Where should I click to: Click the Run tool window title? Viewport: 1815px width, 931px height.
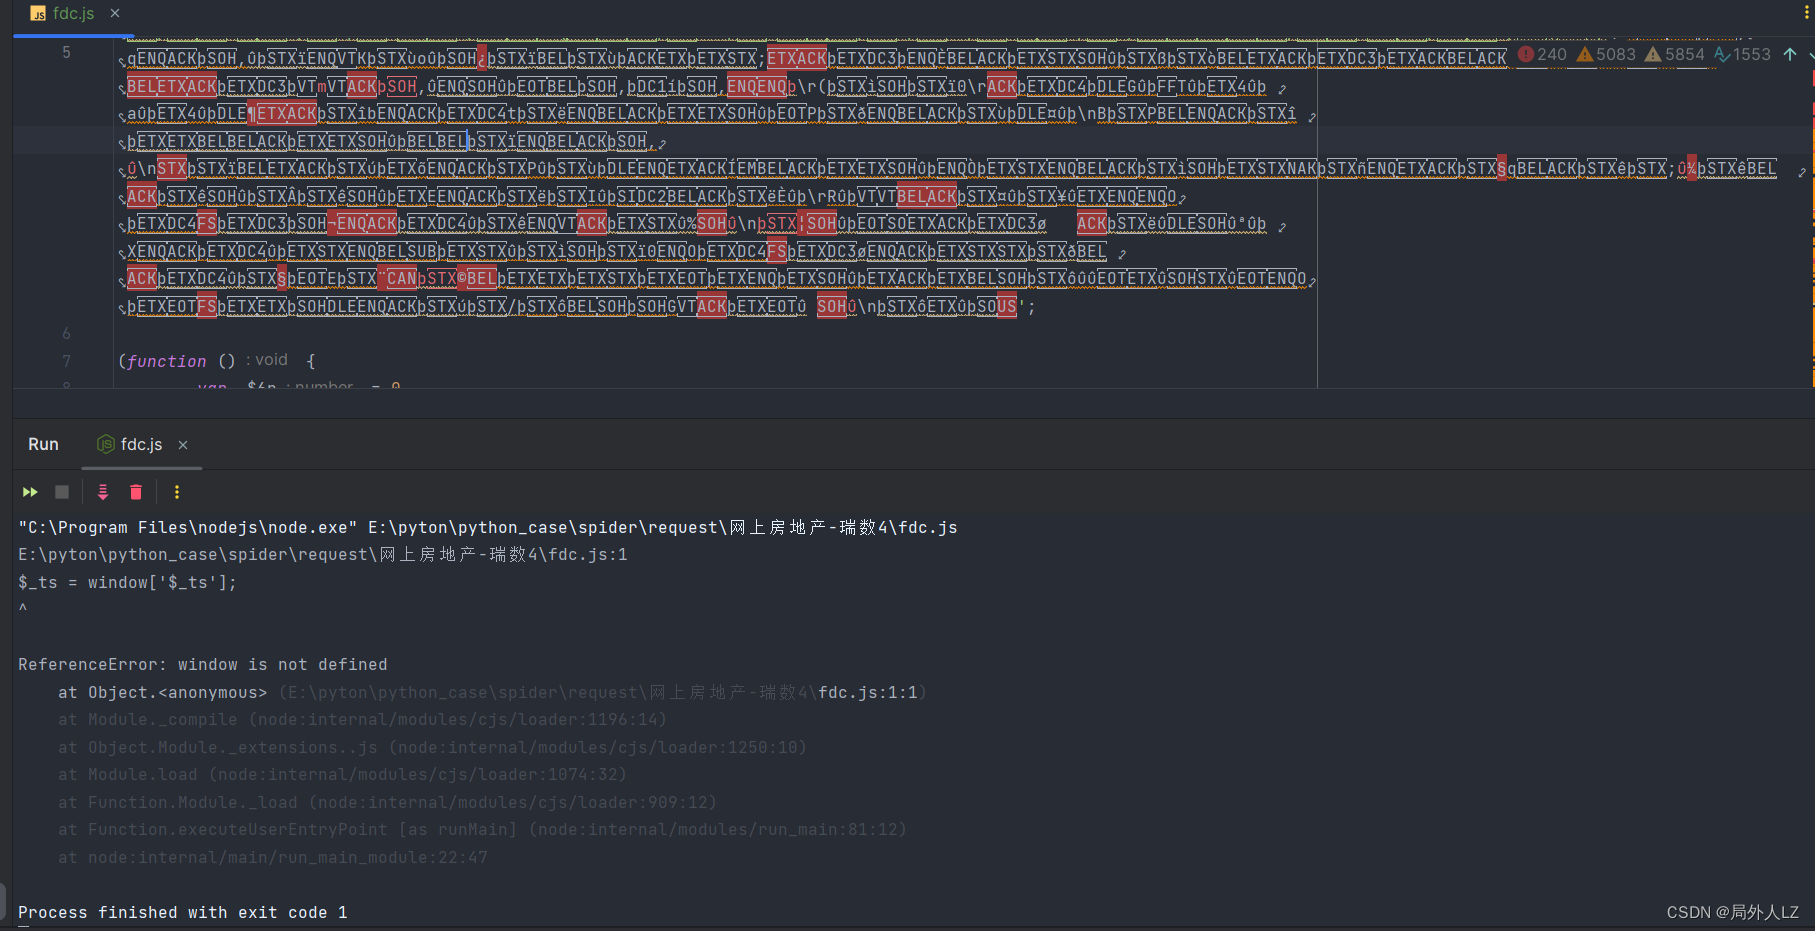pos(43,444)
